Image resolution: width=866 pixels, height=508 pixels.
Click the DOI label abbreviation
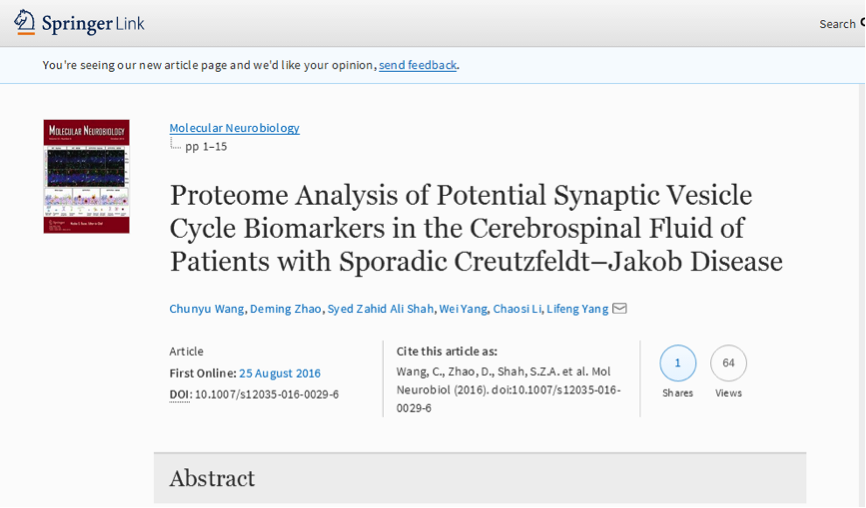[179, 394]
